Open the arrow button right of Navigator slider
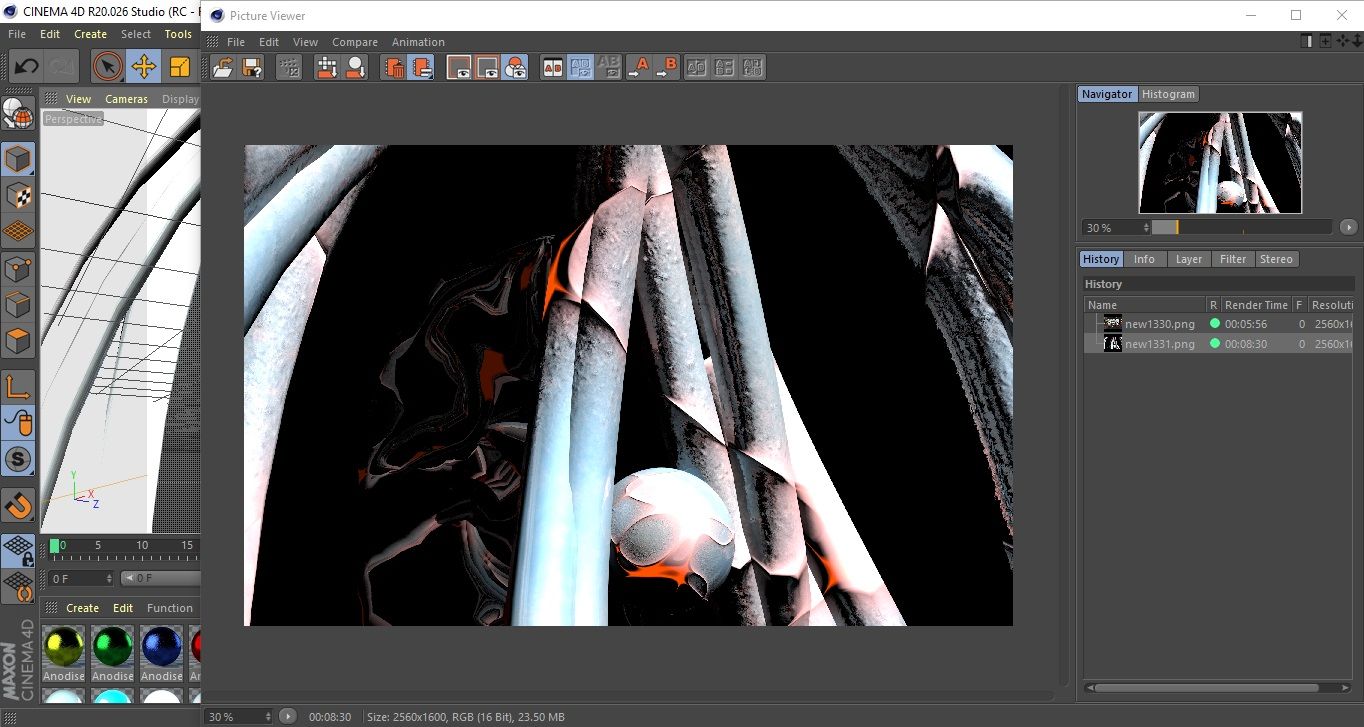The height and width of the screenshot is (727, 1364). [1348, 228]
